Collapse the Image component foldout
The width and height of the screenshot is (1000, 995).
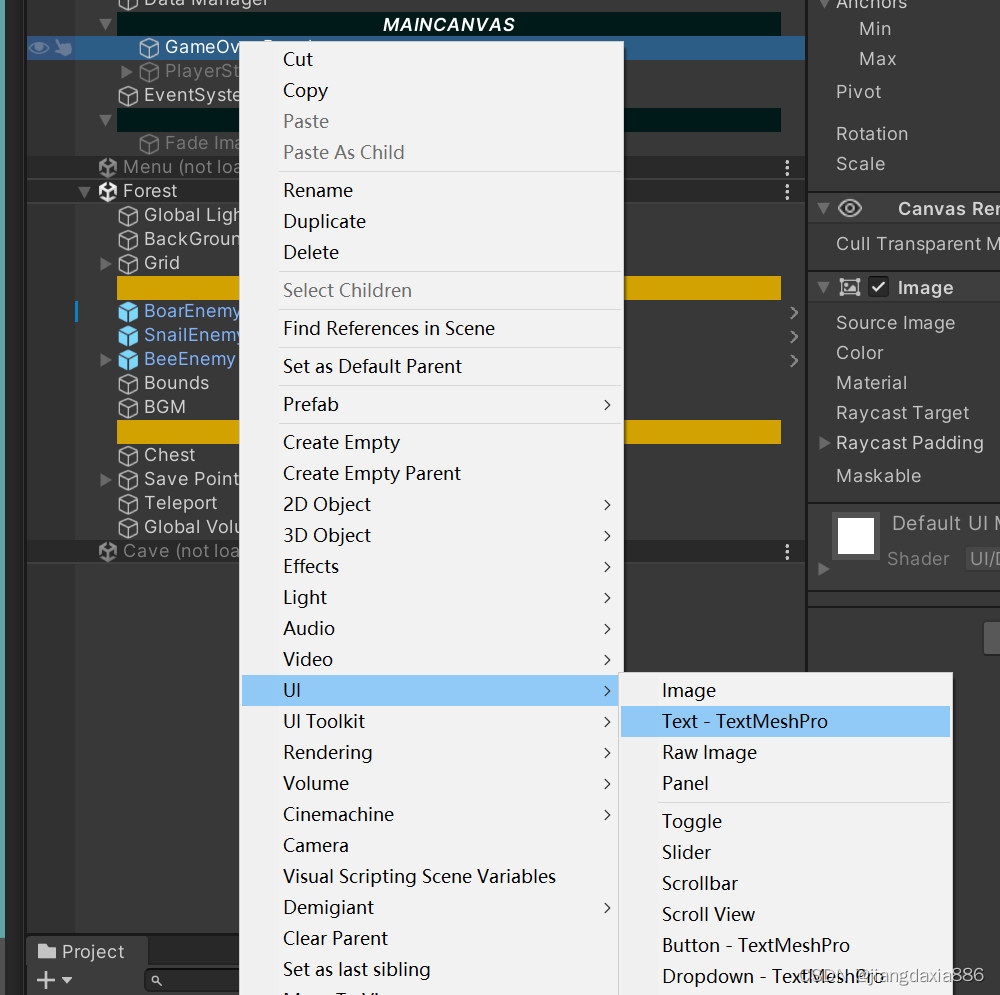pos(823,287)
